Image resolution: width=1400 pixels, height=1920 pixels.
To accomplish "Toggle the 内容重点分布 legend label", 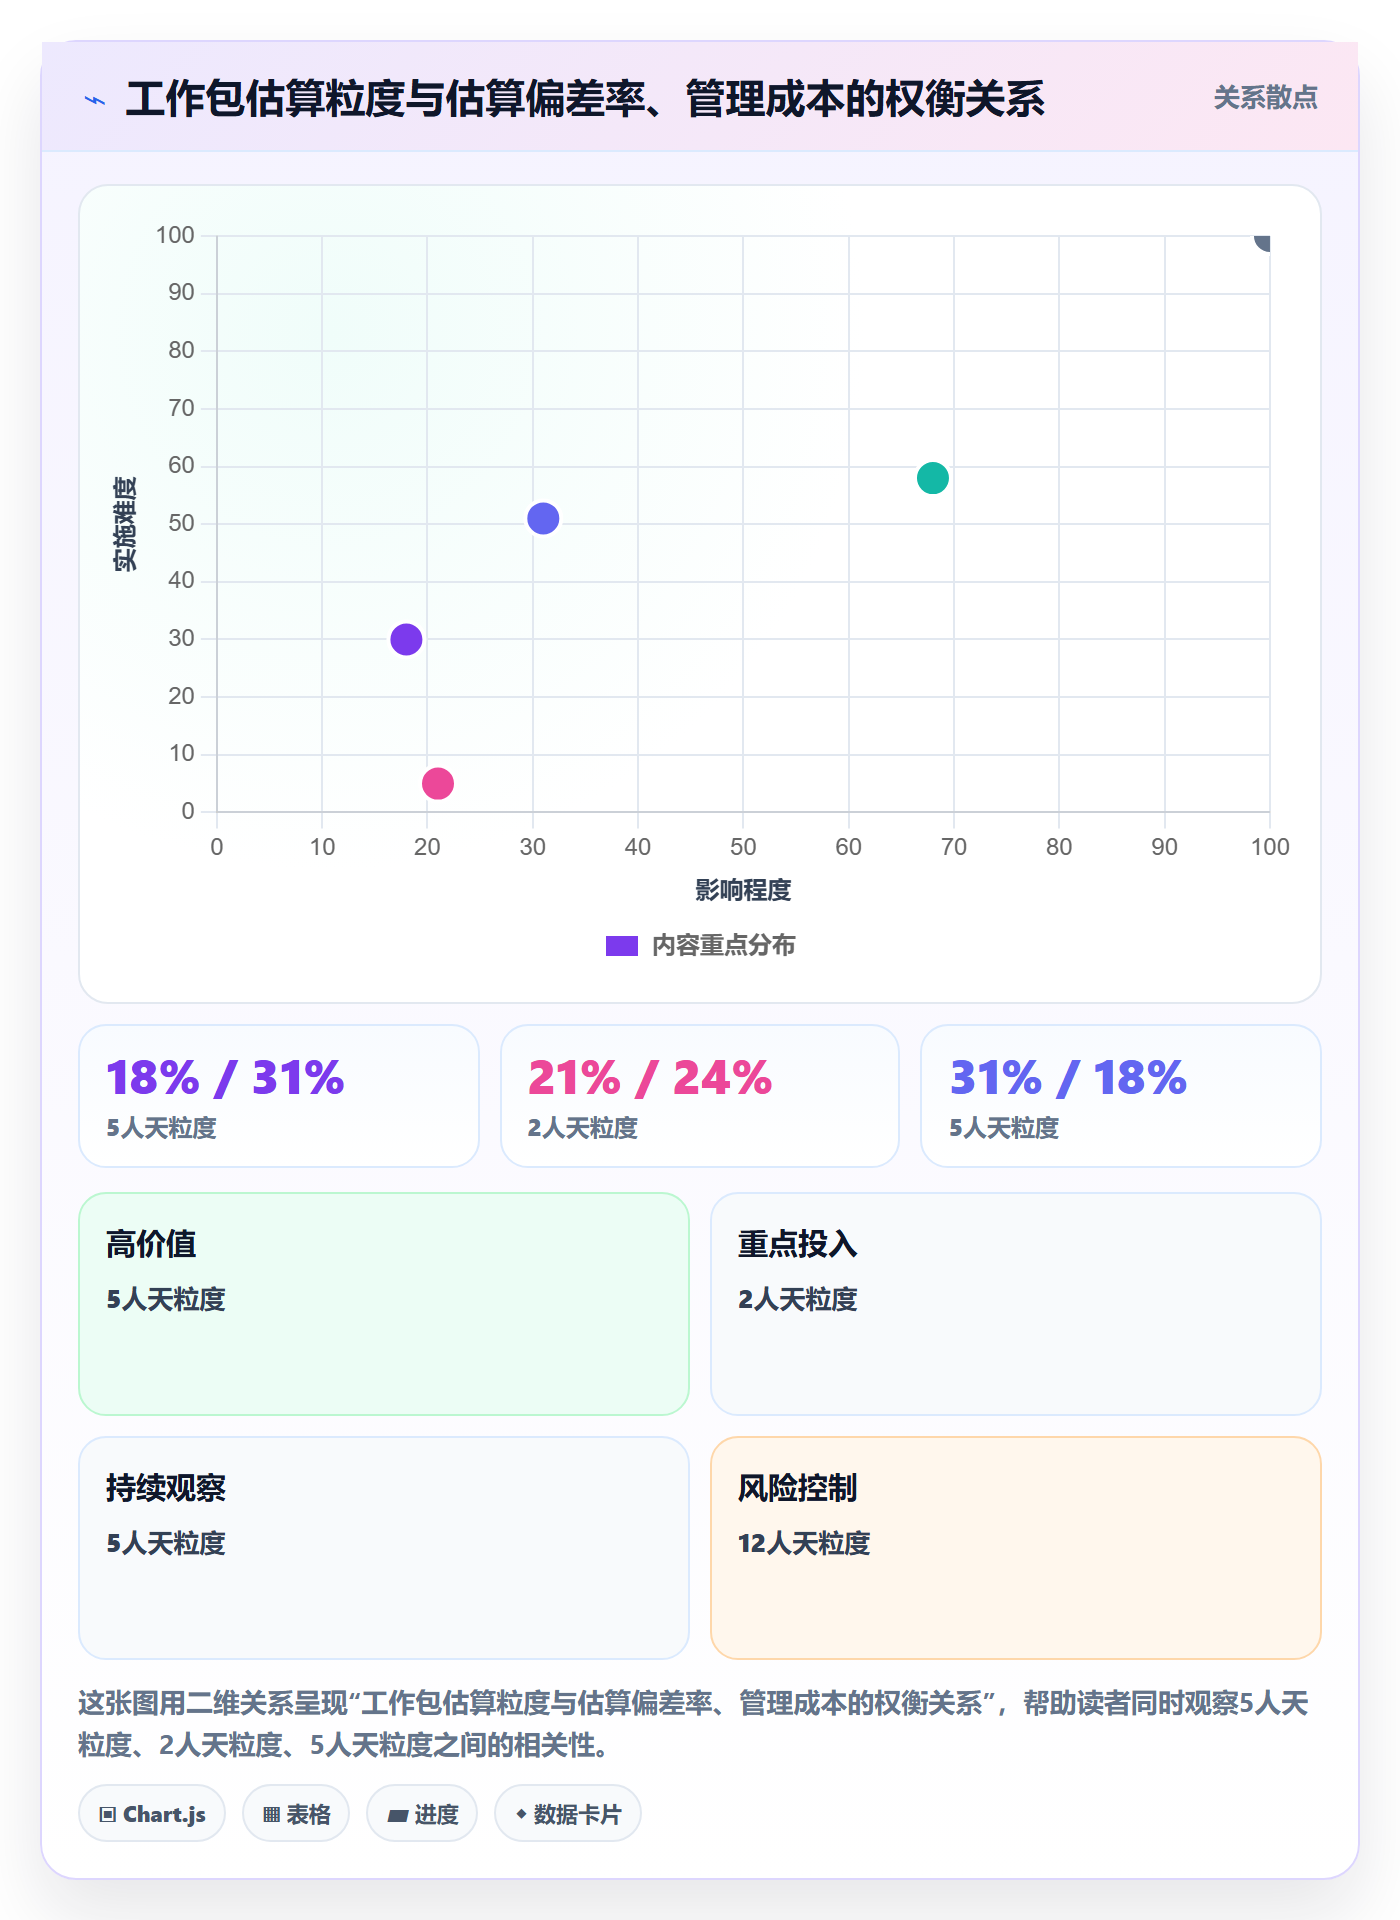I will tap(723, 946).
